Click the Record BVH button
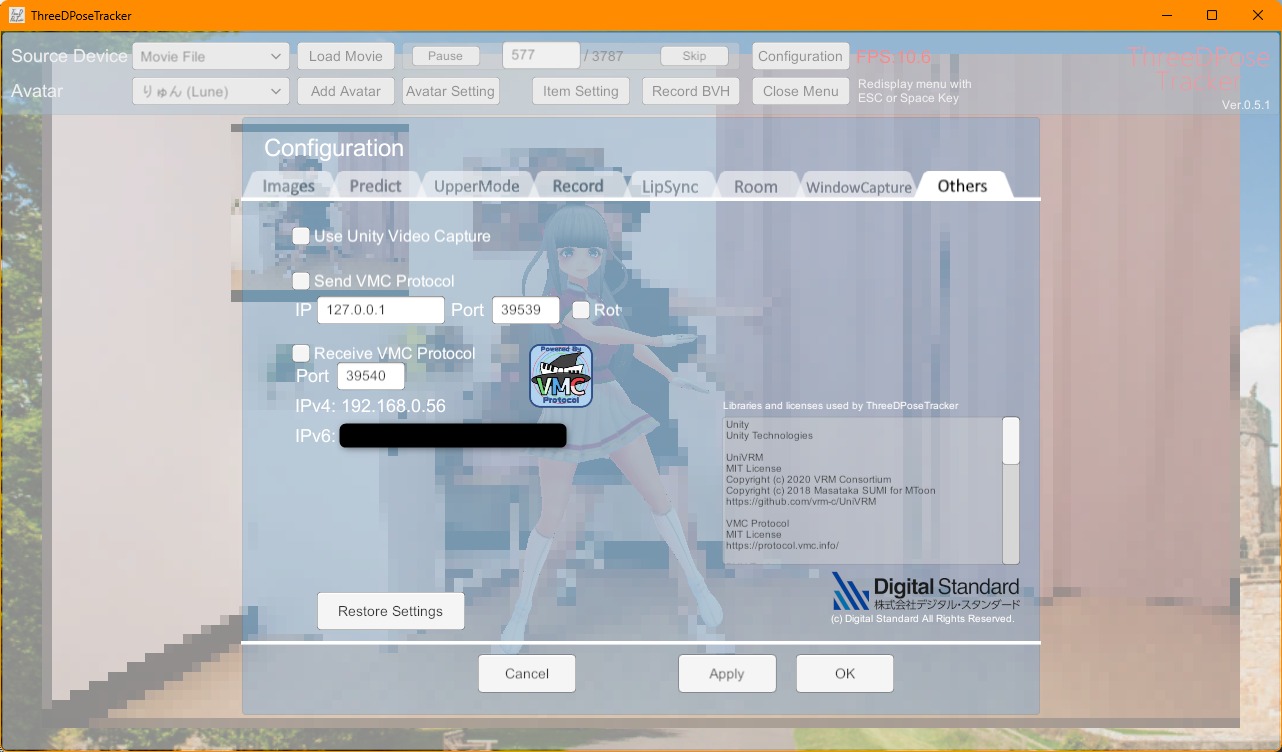The image size is (1282, 752). (x=690, y=91)
